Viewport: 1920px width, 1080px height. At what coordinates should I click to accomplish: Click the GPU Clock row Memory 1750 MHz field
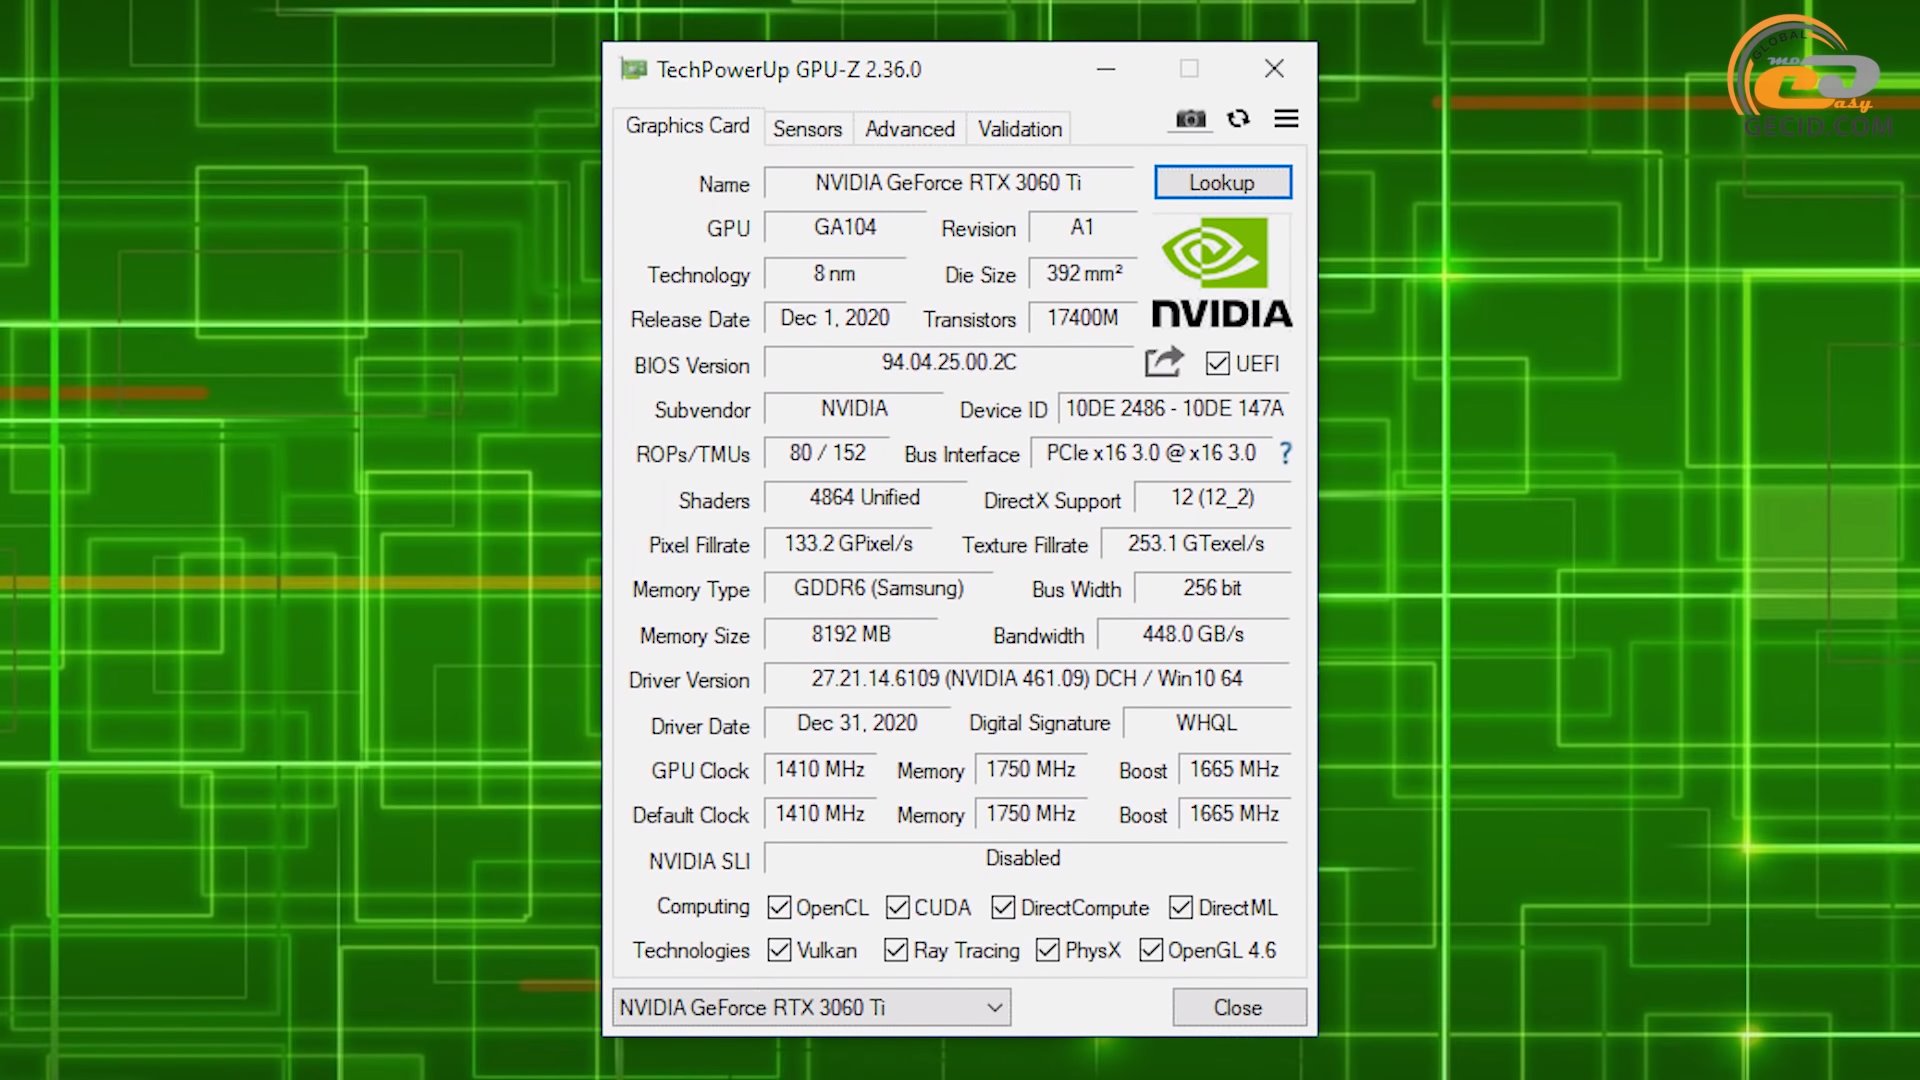(1031, 769)
